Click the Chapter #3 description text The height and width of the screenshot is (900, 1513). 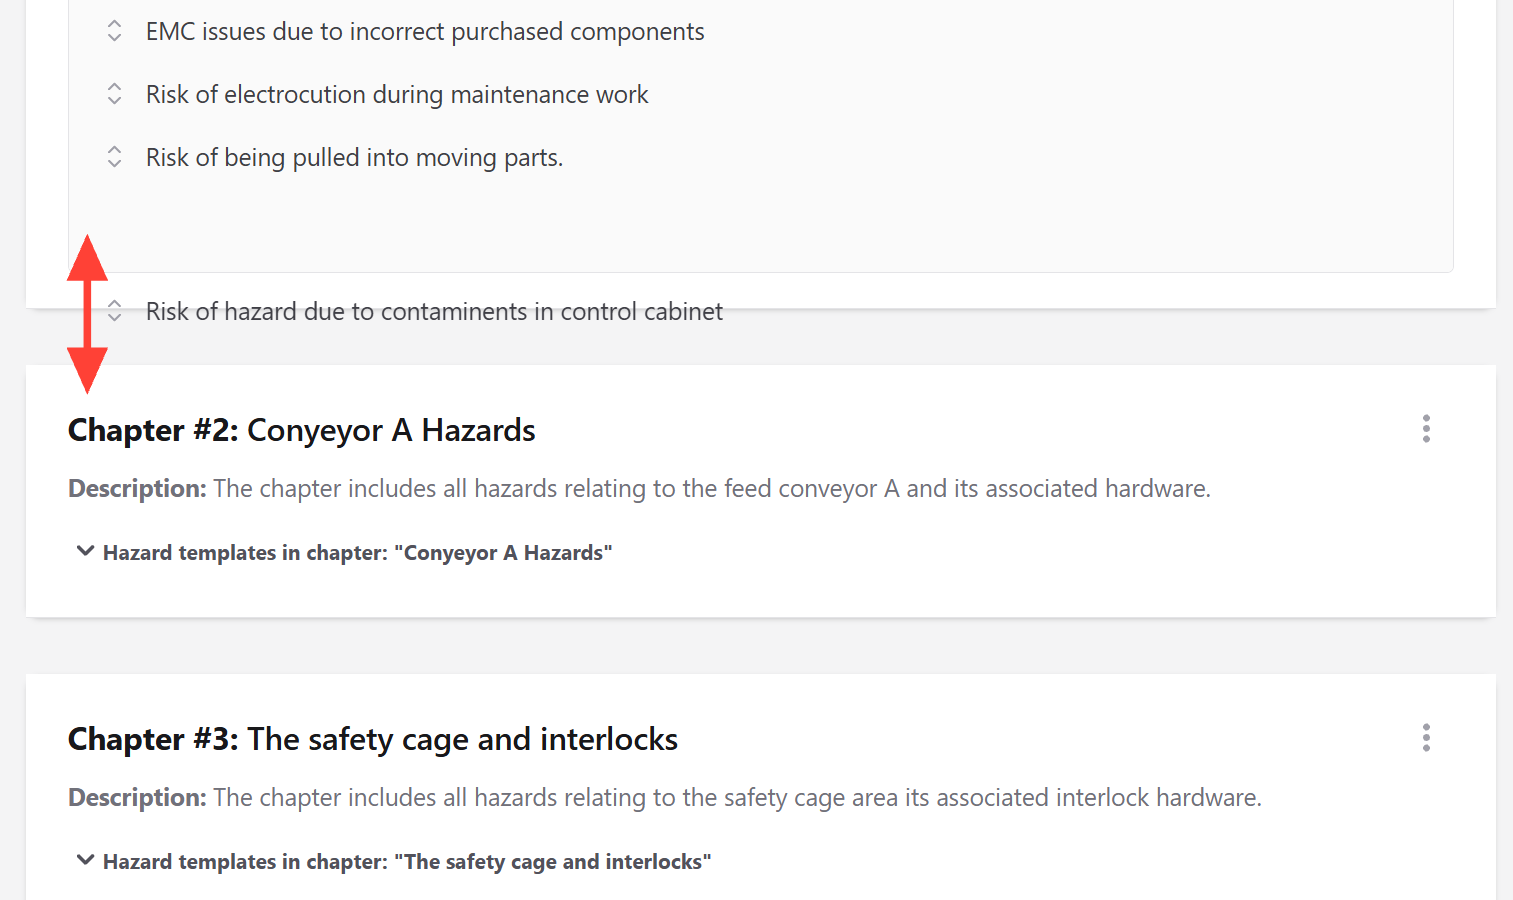(x=665, y=798)
